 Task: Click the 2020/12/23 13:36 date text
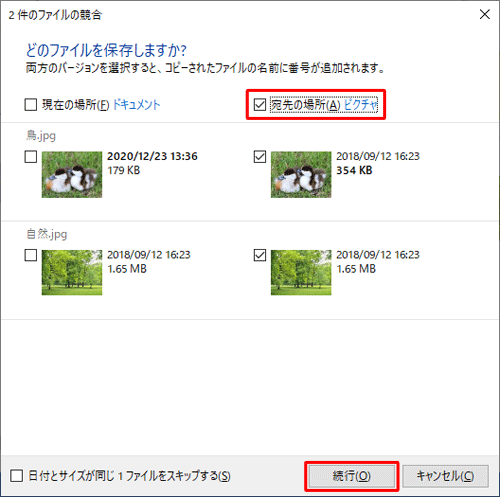click(x=152, y=156)
